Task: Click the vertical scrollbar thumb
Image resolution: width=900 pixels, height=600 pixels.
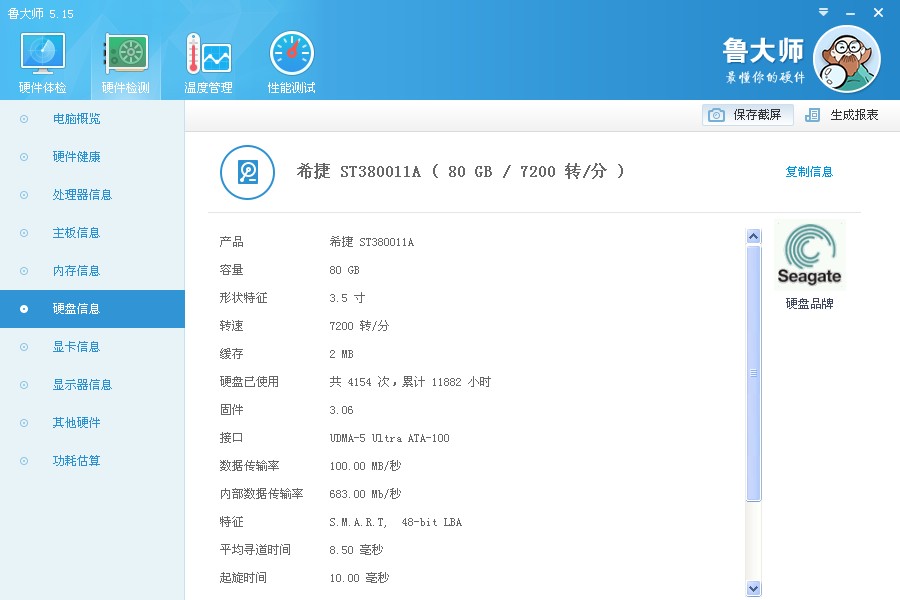Action: click(x=754, y=373)
